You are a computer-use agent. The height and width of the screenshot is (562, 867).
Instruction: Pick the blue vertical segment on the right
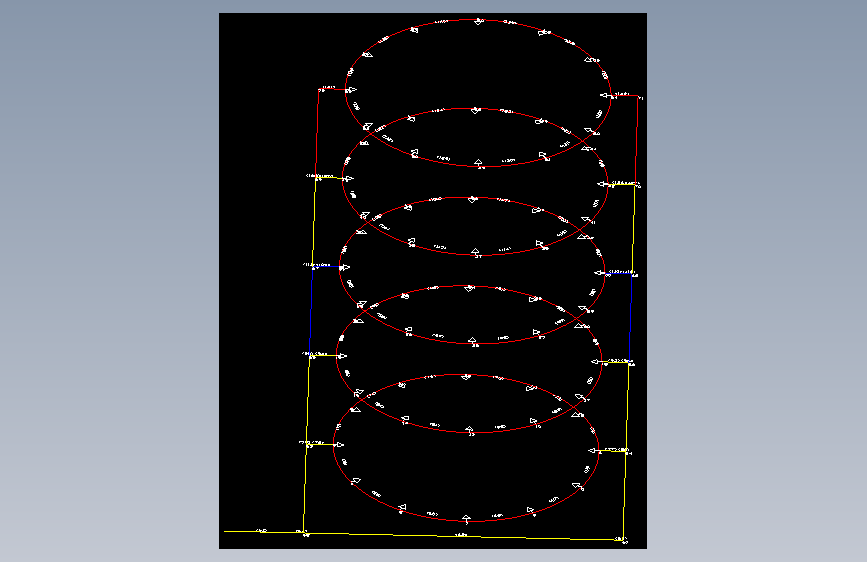[631, 318]
